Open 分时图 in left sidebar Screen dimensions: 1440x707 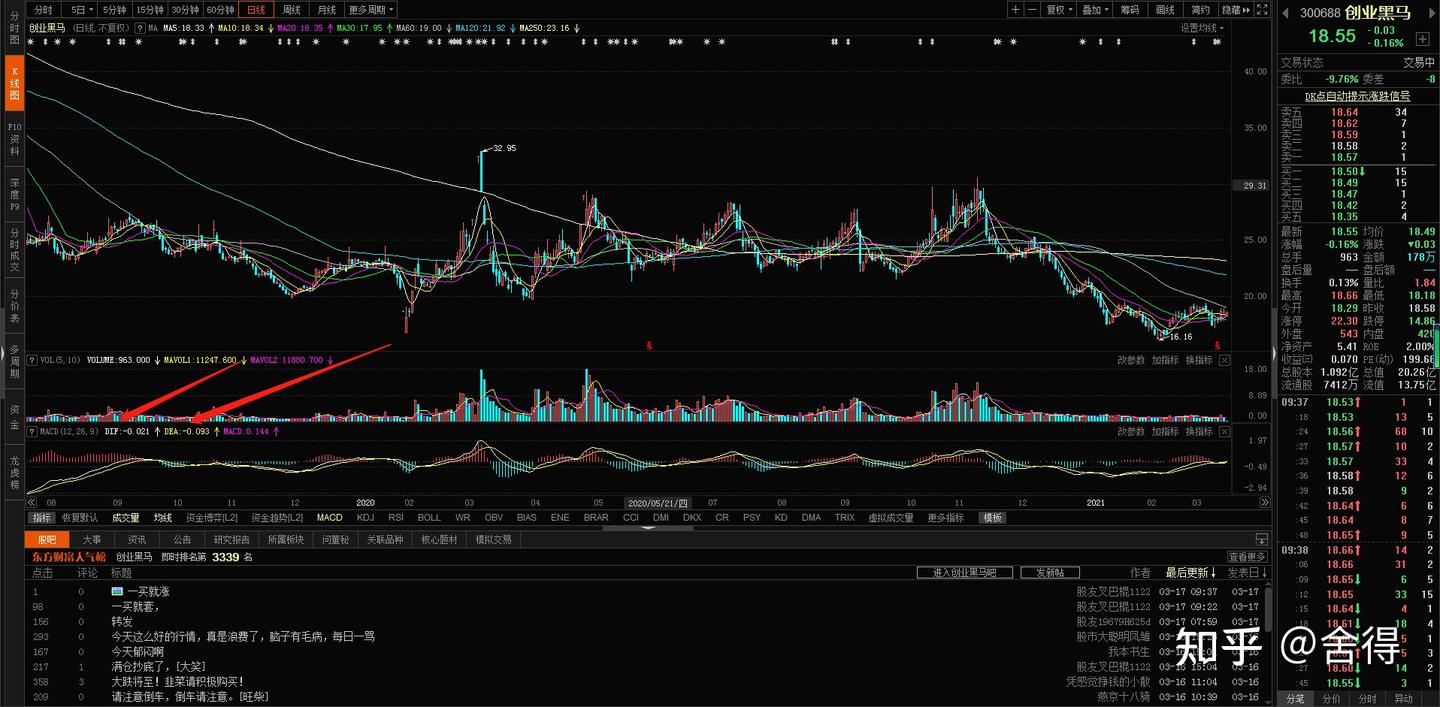14,27
